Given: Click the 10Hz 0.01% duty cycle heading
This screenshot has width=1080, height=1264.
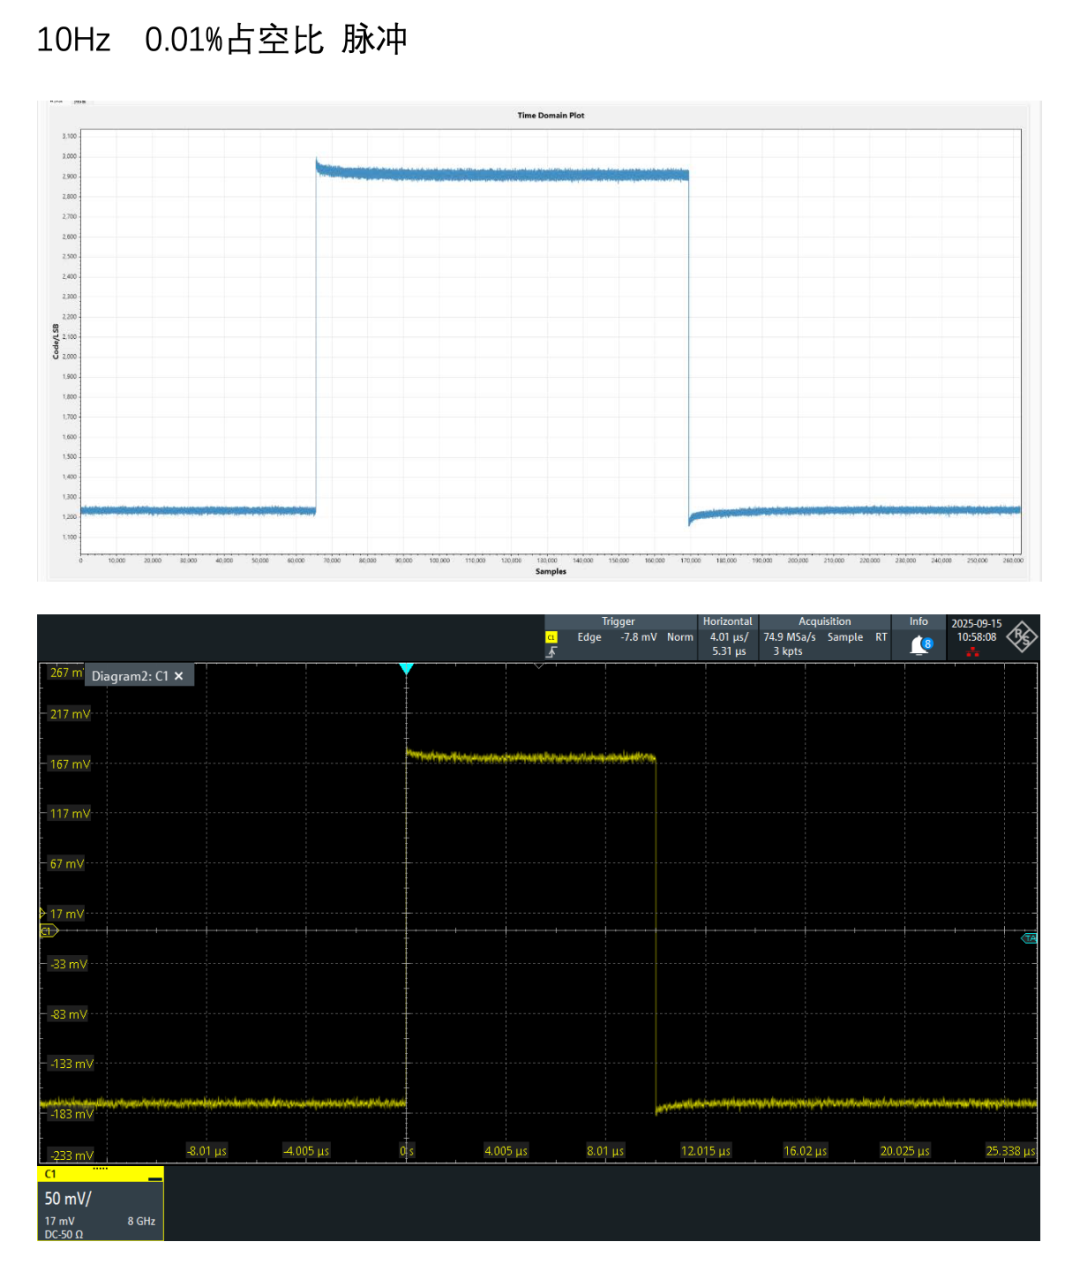Looking at the screenshot, I should 222,40.
